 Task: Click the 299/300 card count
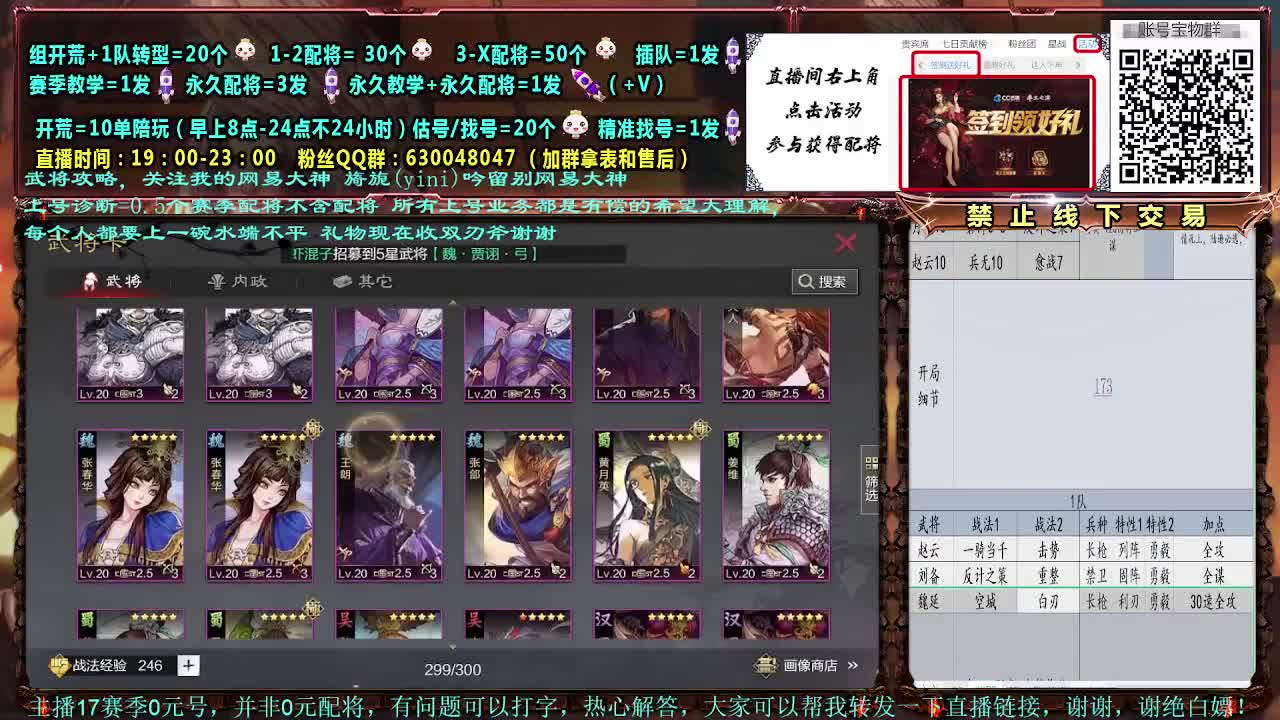452,669
